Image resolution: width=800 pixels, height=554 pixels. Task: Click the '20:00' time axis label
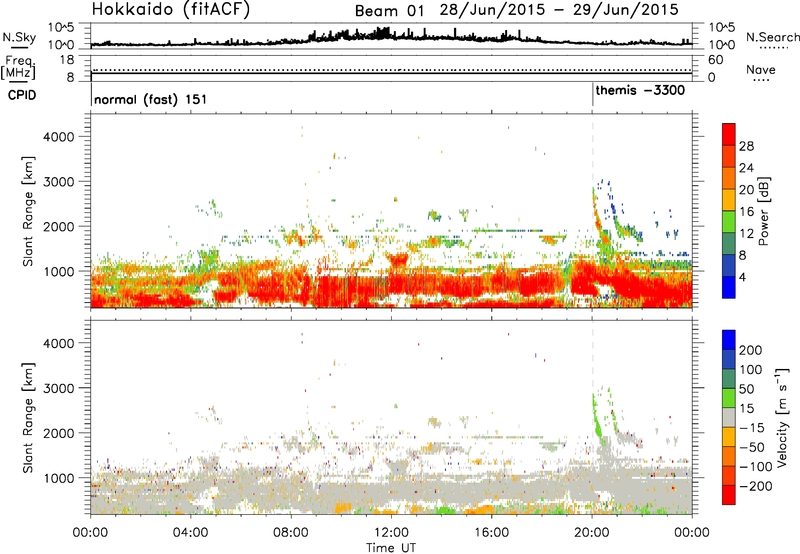[x=592, y=533]
